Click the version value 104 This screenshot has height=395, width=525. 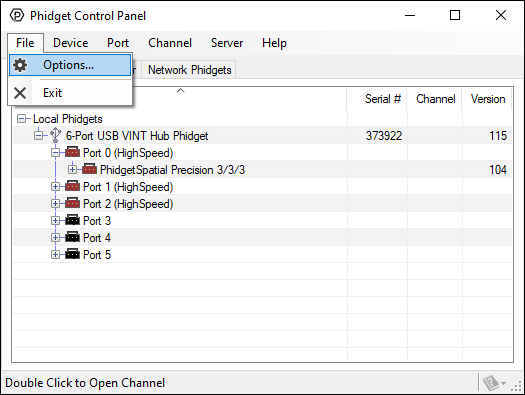[498, 170]
